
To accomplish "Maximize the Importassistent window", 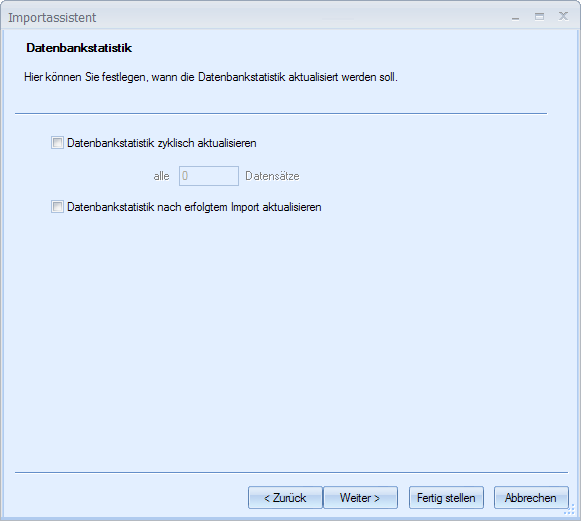I will [540, 16].
